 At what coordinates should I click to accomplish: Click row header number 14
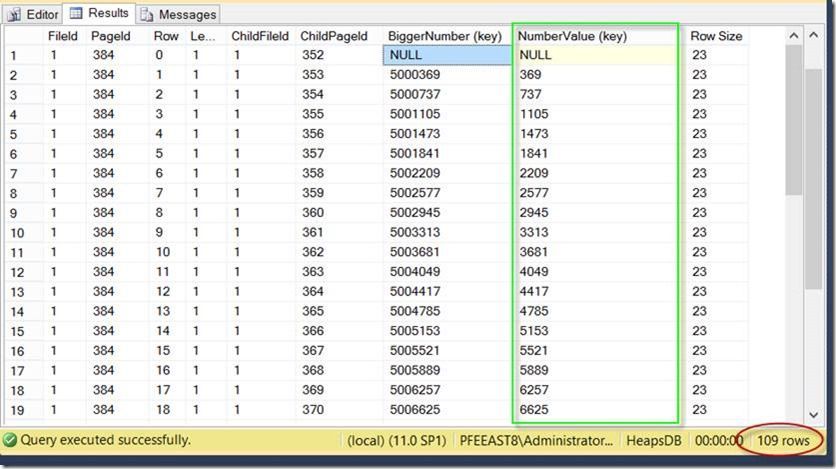(23, 312)
